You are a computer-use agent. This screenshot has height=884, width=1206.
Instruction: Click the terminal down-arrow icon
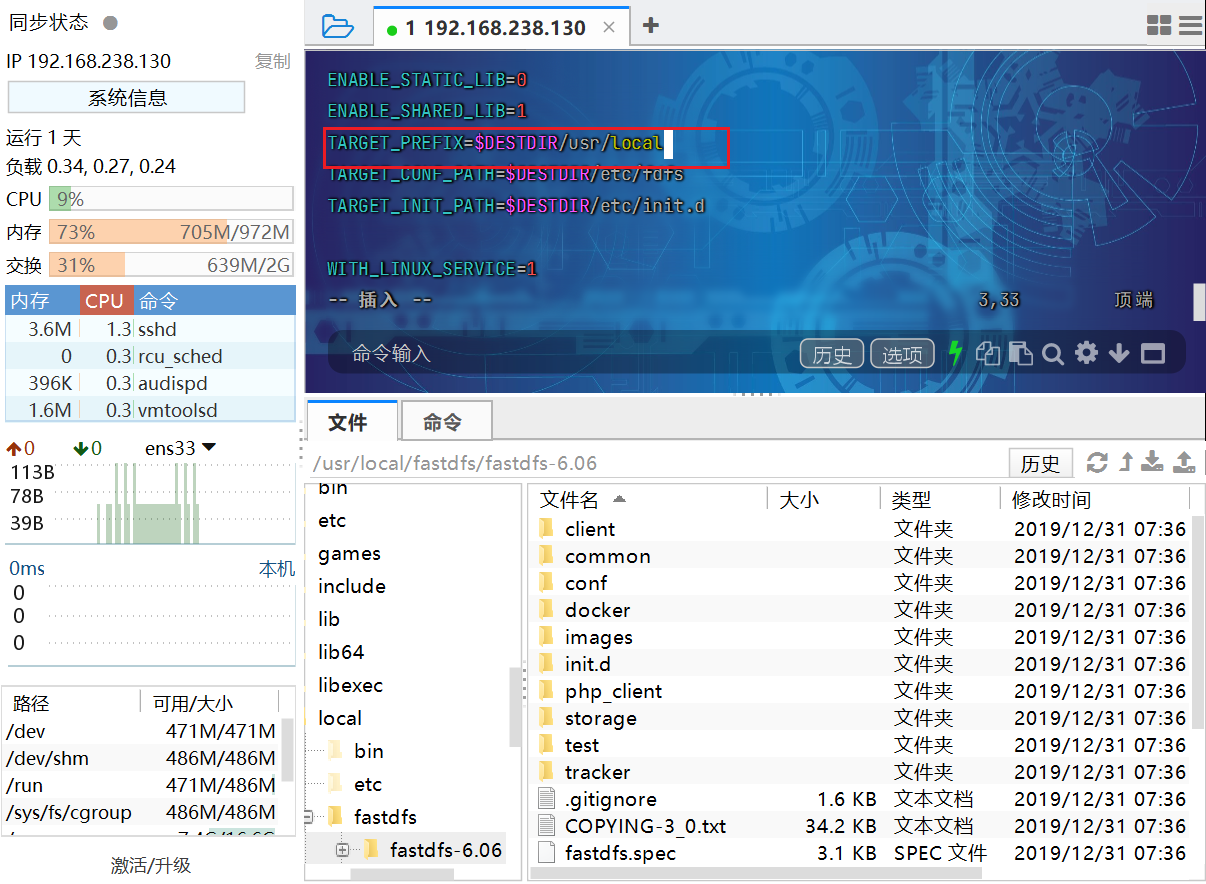(1119, 353)
